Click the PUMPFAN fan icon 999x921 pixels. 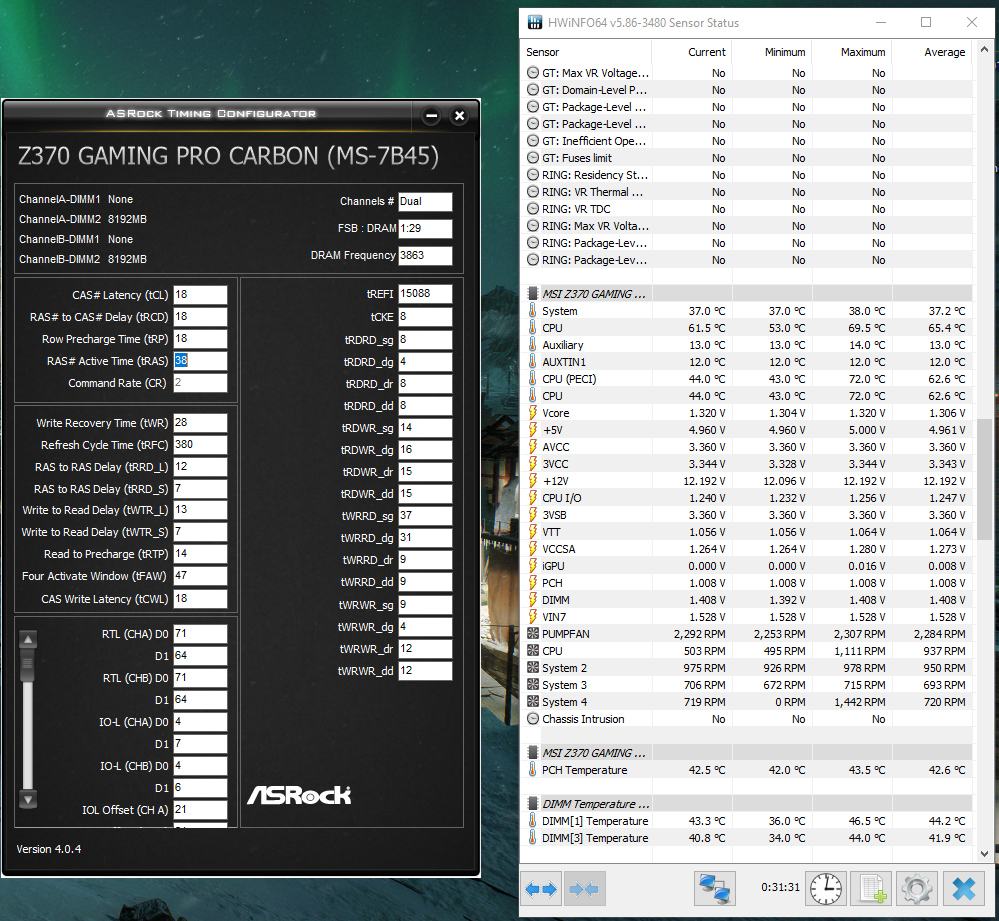533,634
